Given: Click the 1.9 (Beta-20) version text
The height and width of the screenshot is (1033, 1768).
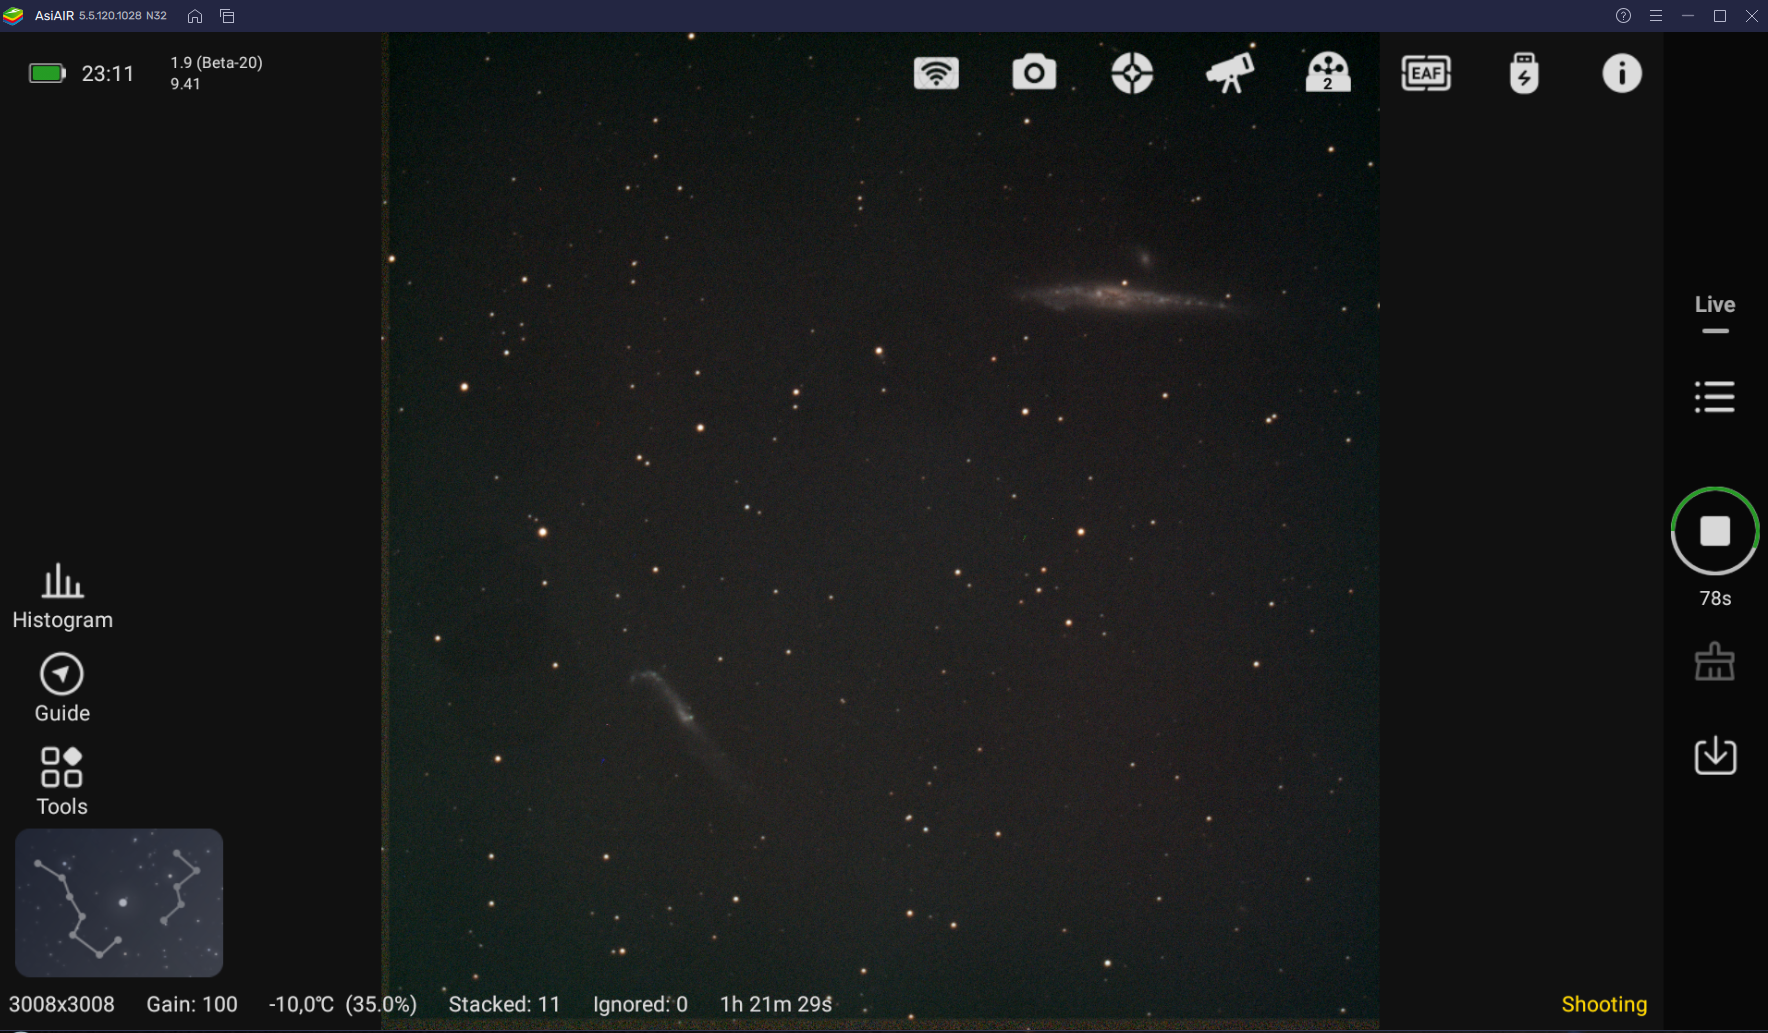Looking at the screenshot, I should click(216, 62).
